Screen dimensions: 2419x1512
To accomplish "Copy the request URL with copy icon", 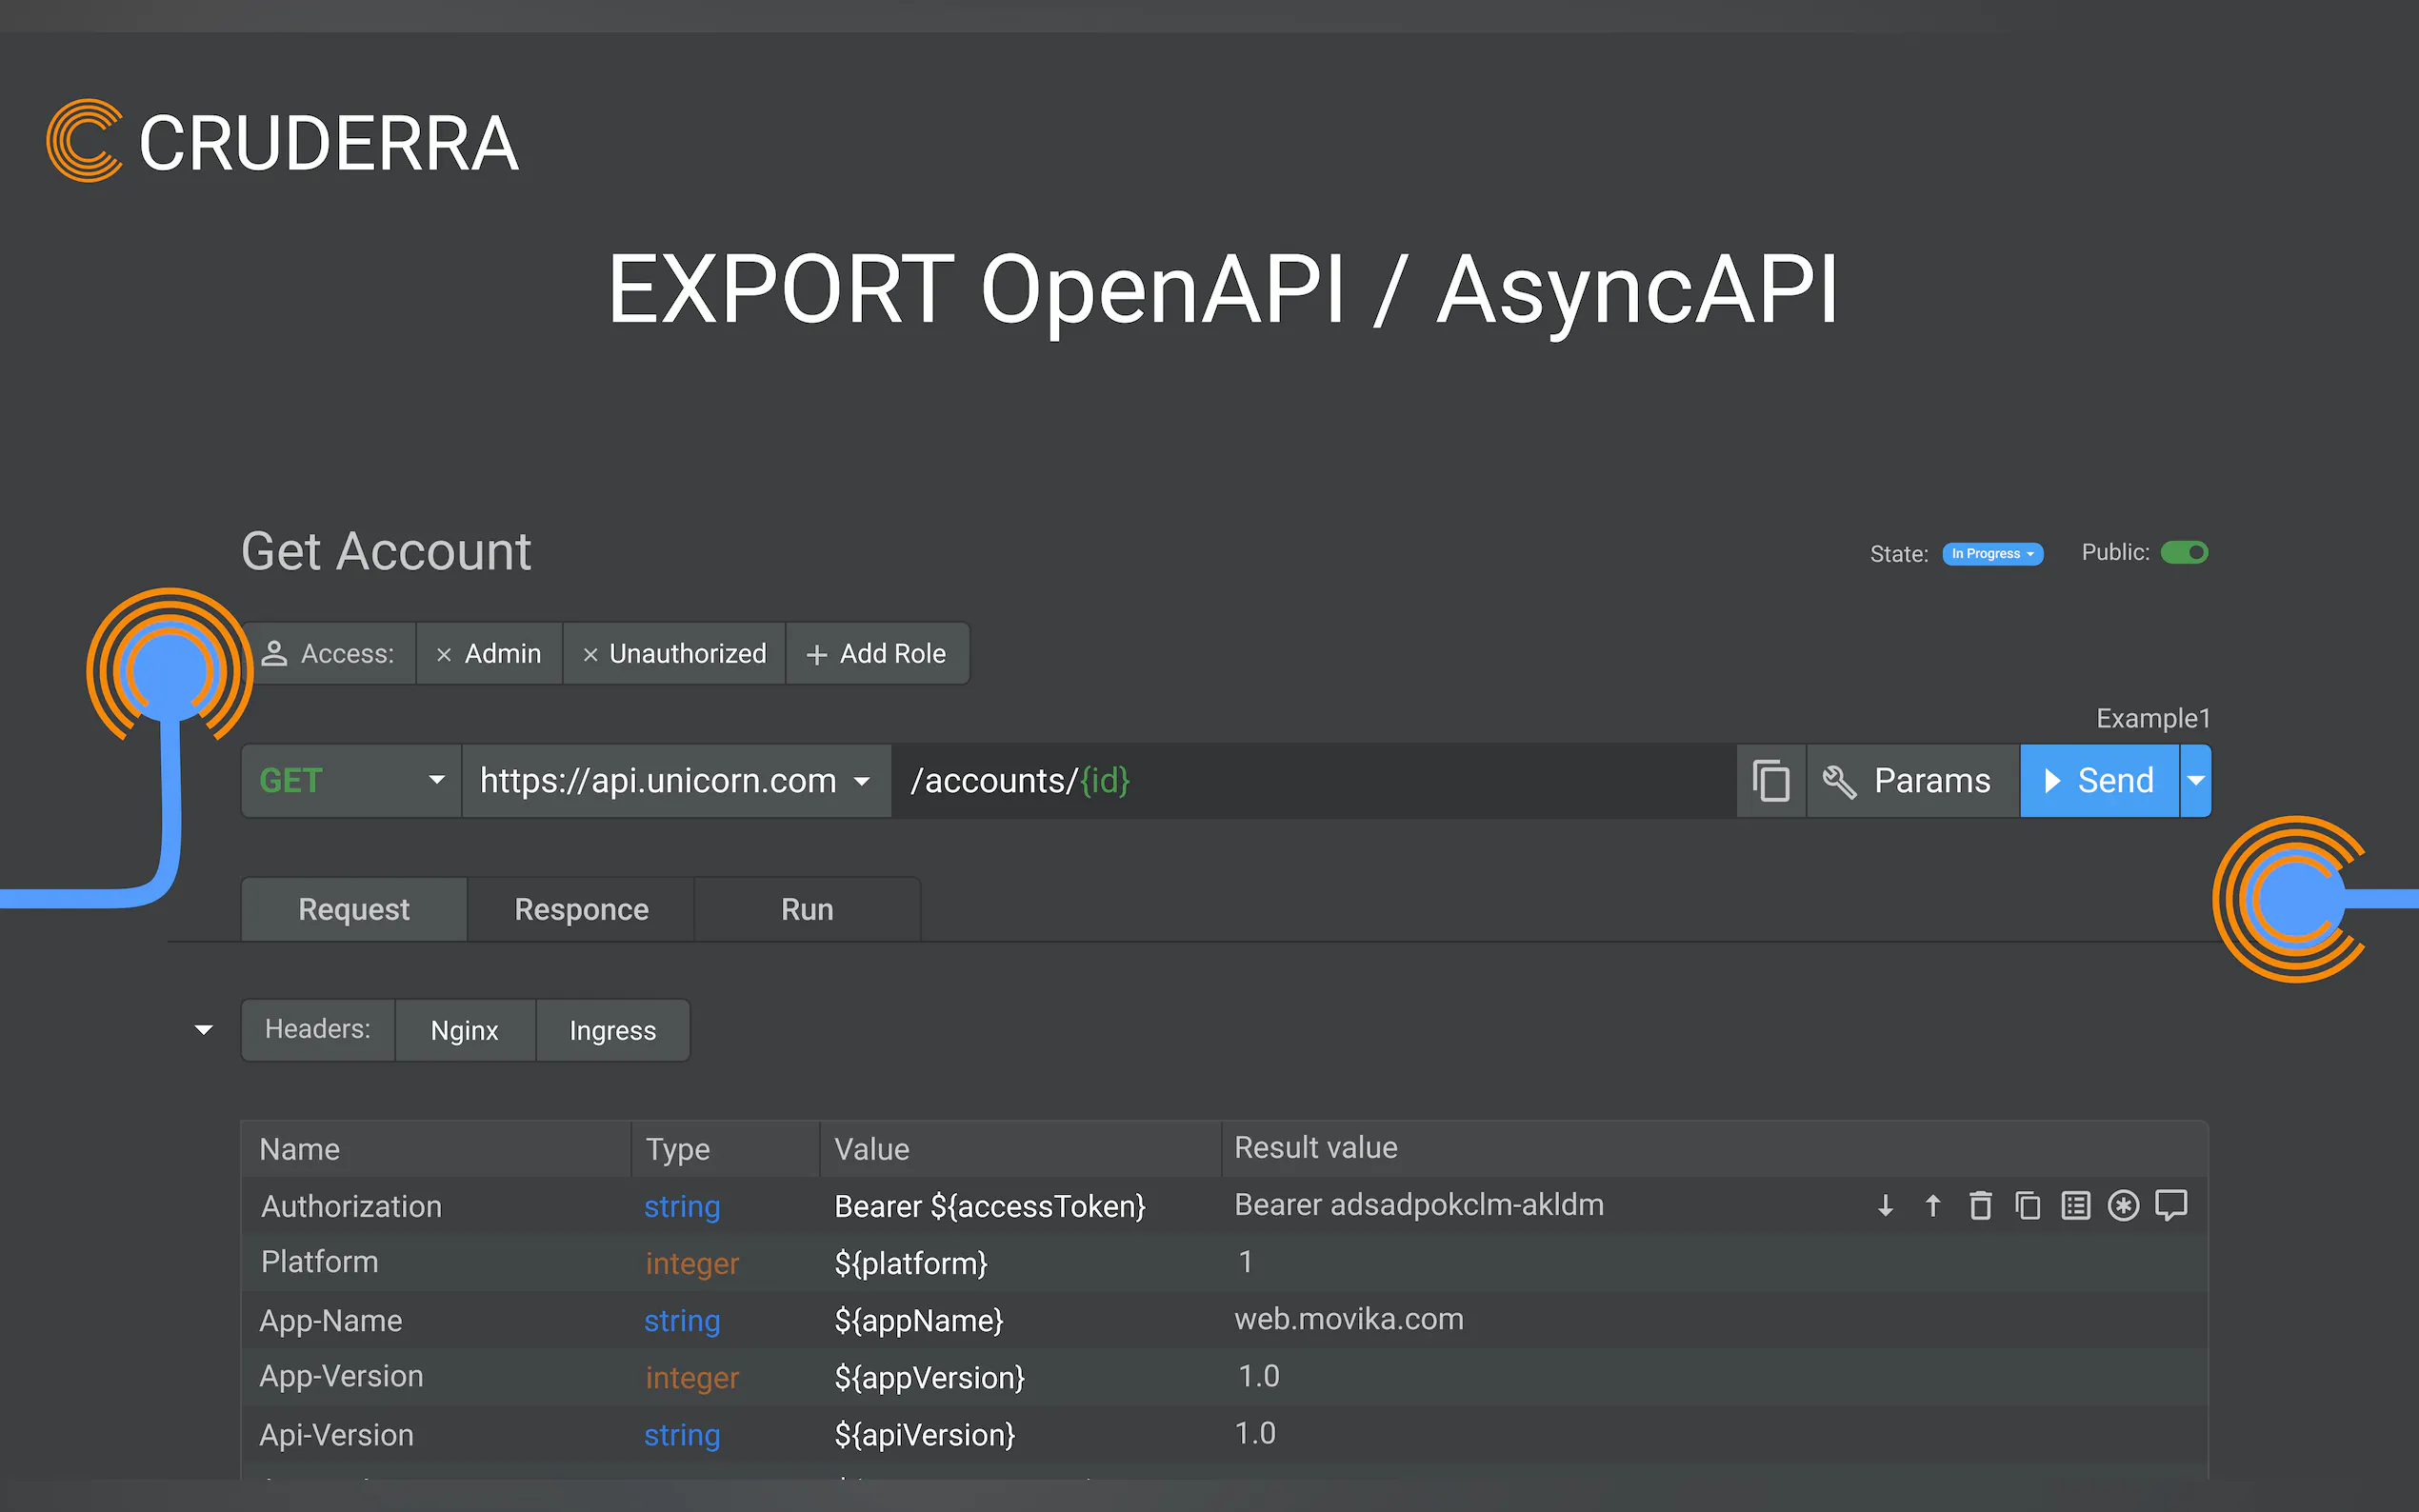I will [x=1771, y=781].
